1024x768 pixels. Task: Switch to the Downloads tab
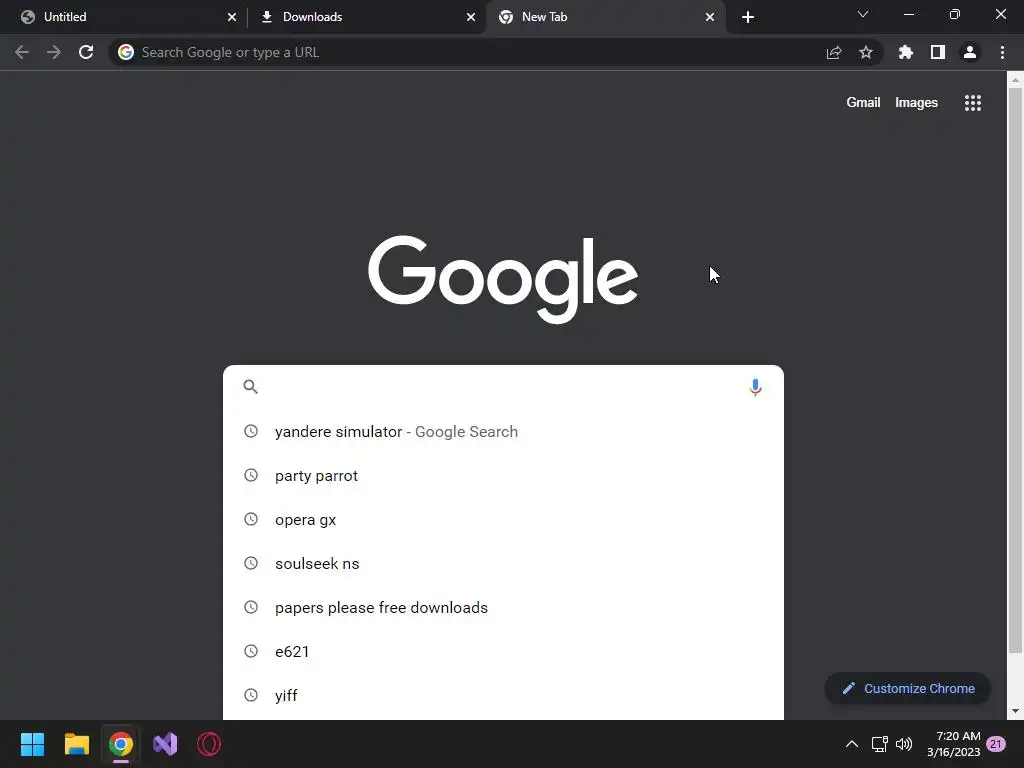366,17
